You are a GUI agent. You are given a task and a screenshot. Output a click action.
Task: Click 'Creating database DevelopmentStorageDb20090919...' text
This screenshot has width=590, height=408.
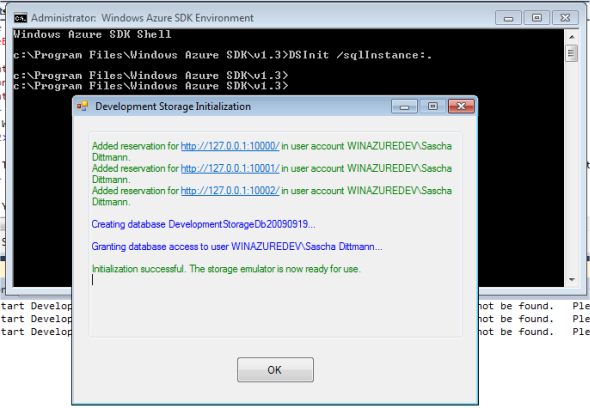point(204,224)
